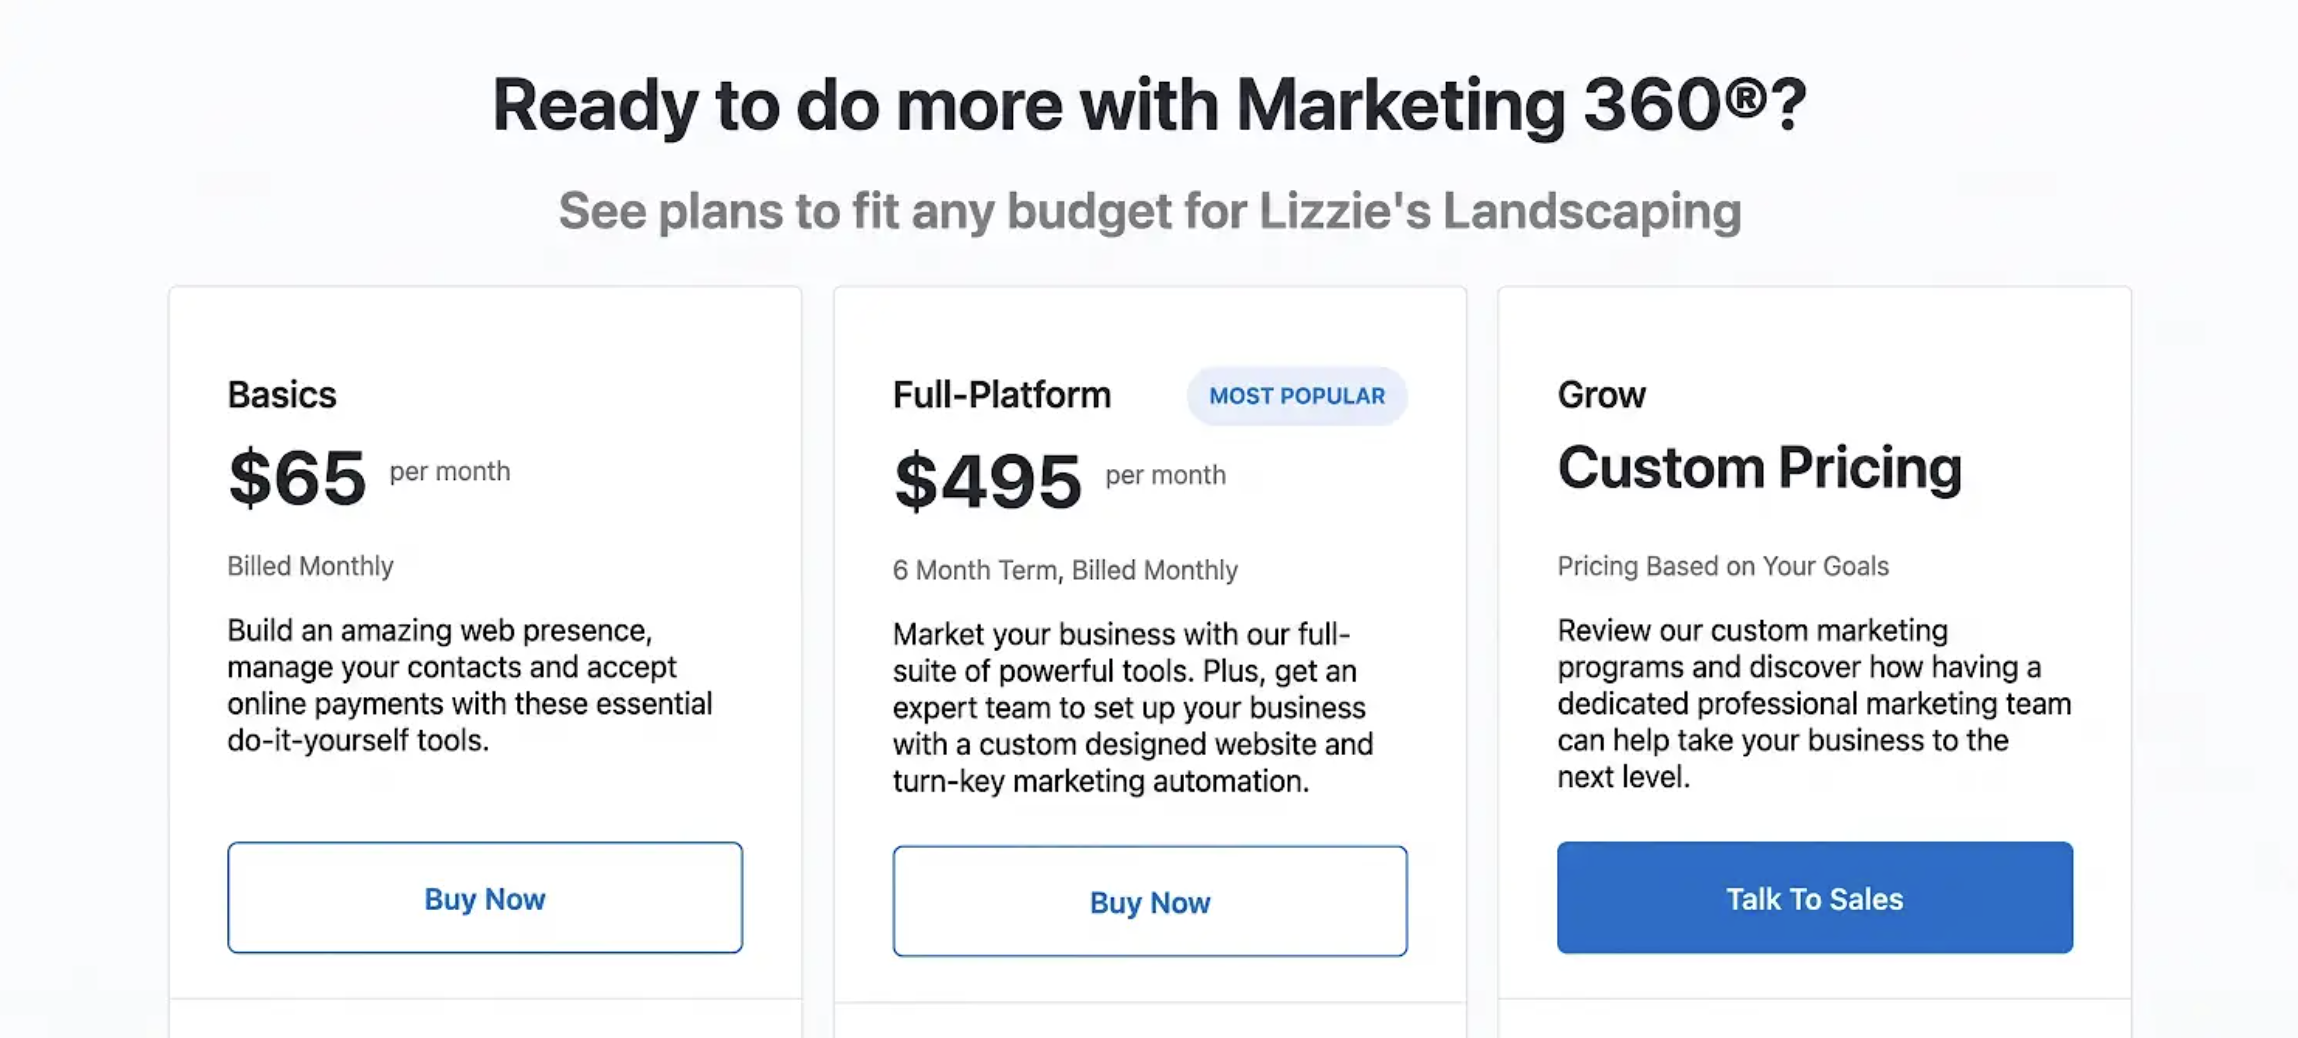
Task: Click the Lizzie's Landscaping subtitle text
Action: 1150,211
